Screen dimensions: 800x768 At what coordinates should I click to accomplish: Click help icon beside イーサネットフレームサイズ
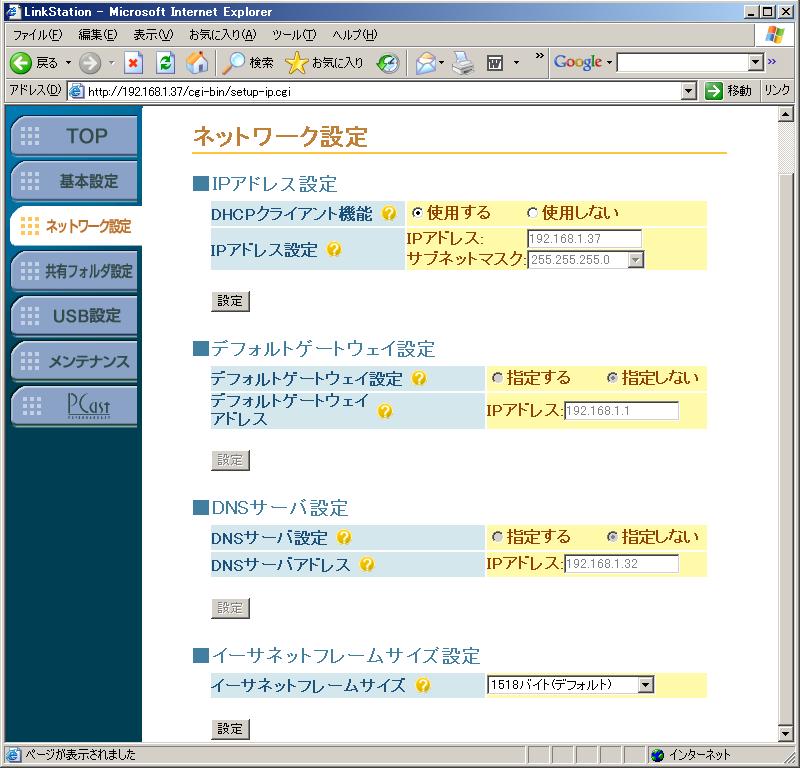[422, 685]
